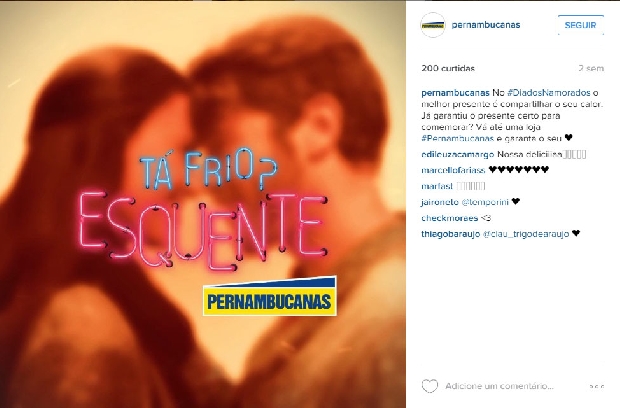The width and height of the screenshot is (620, 408).
Task: Click the Seguir follow button
Action: [580, 25]
